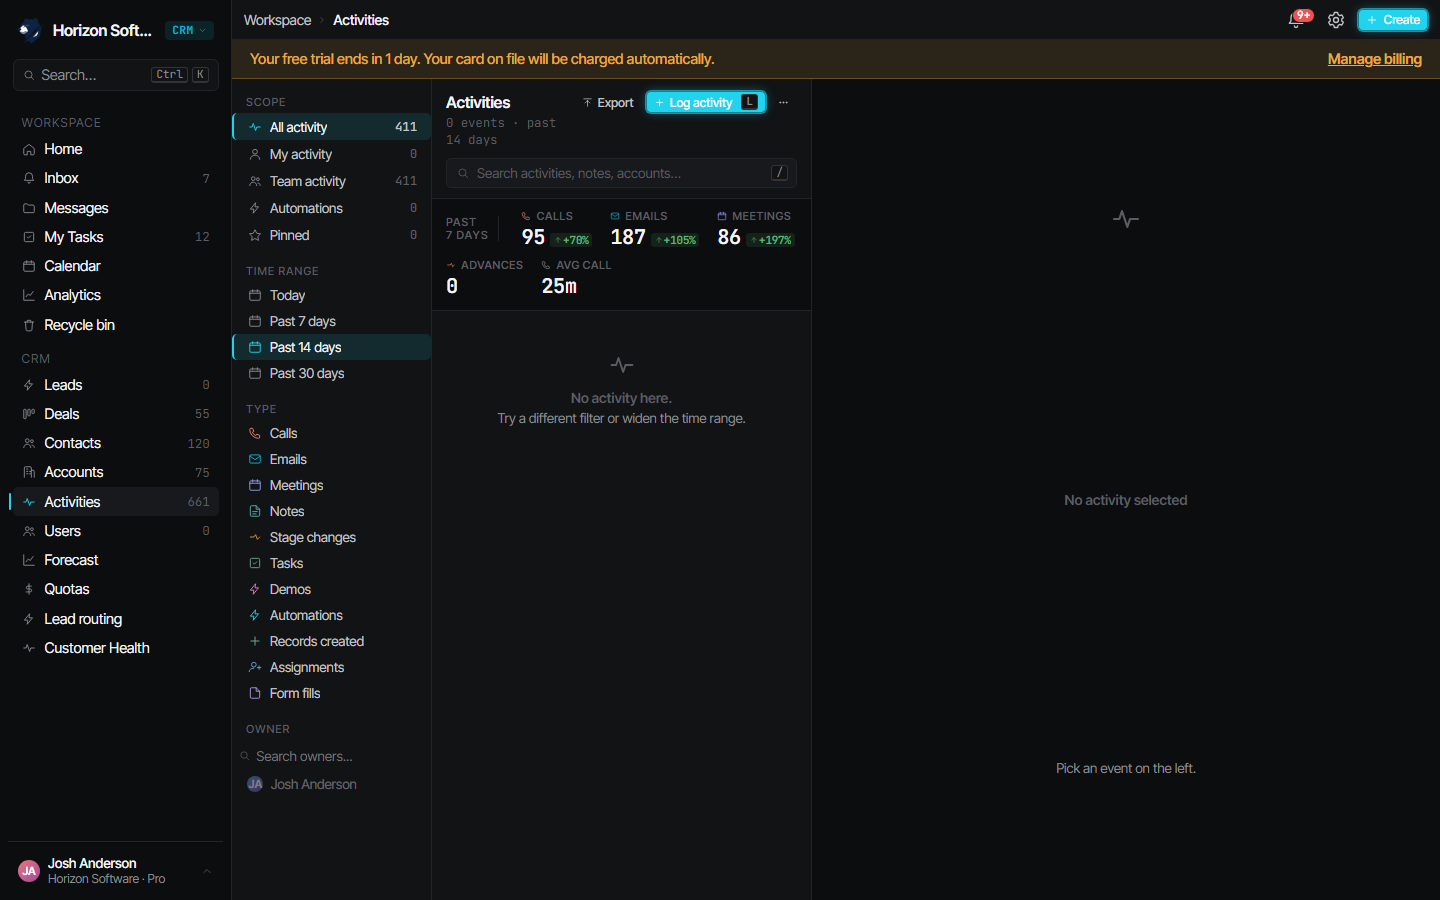1440x900 pixels.
Task: Click the Form fills page icon
Action: click(255, 693)
